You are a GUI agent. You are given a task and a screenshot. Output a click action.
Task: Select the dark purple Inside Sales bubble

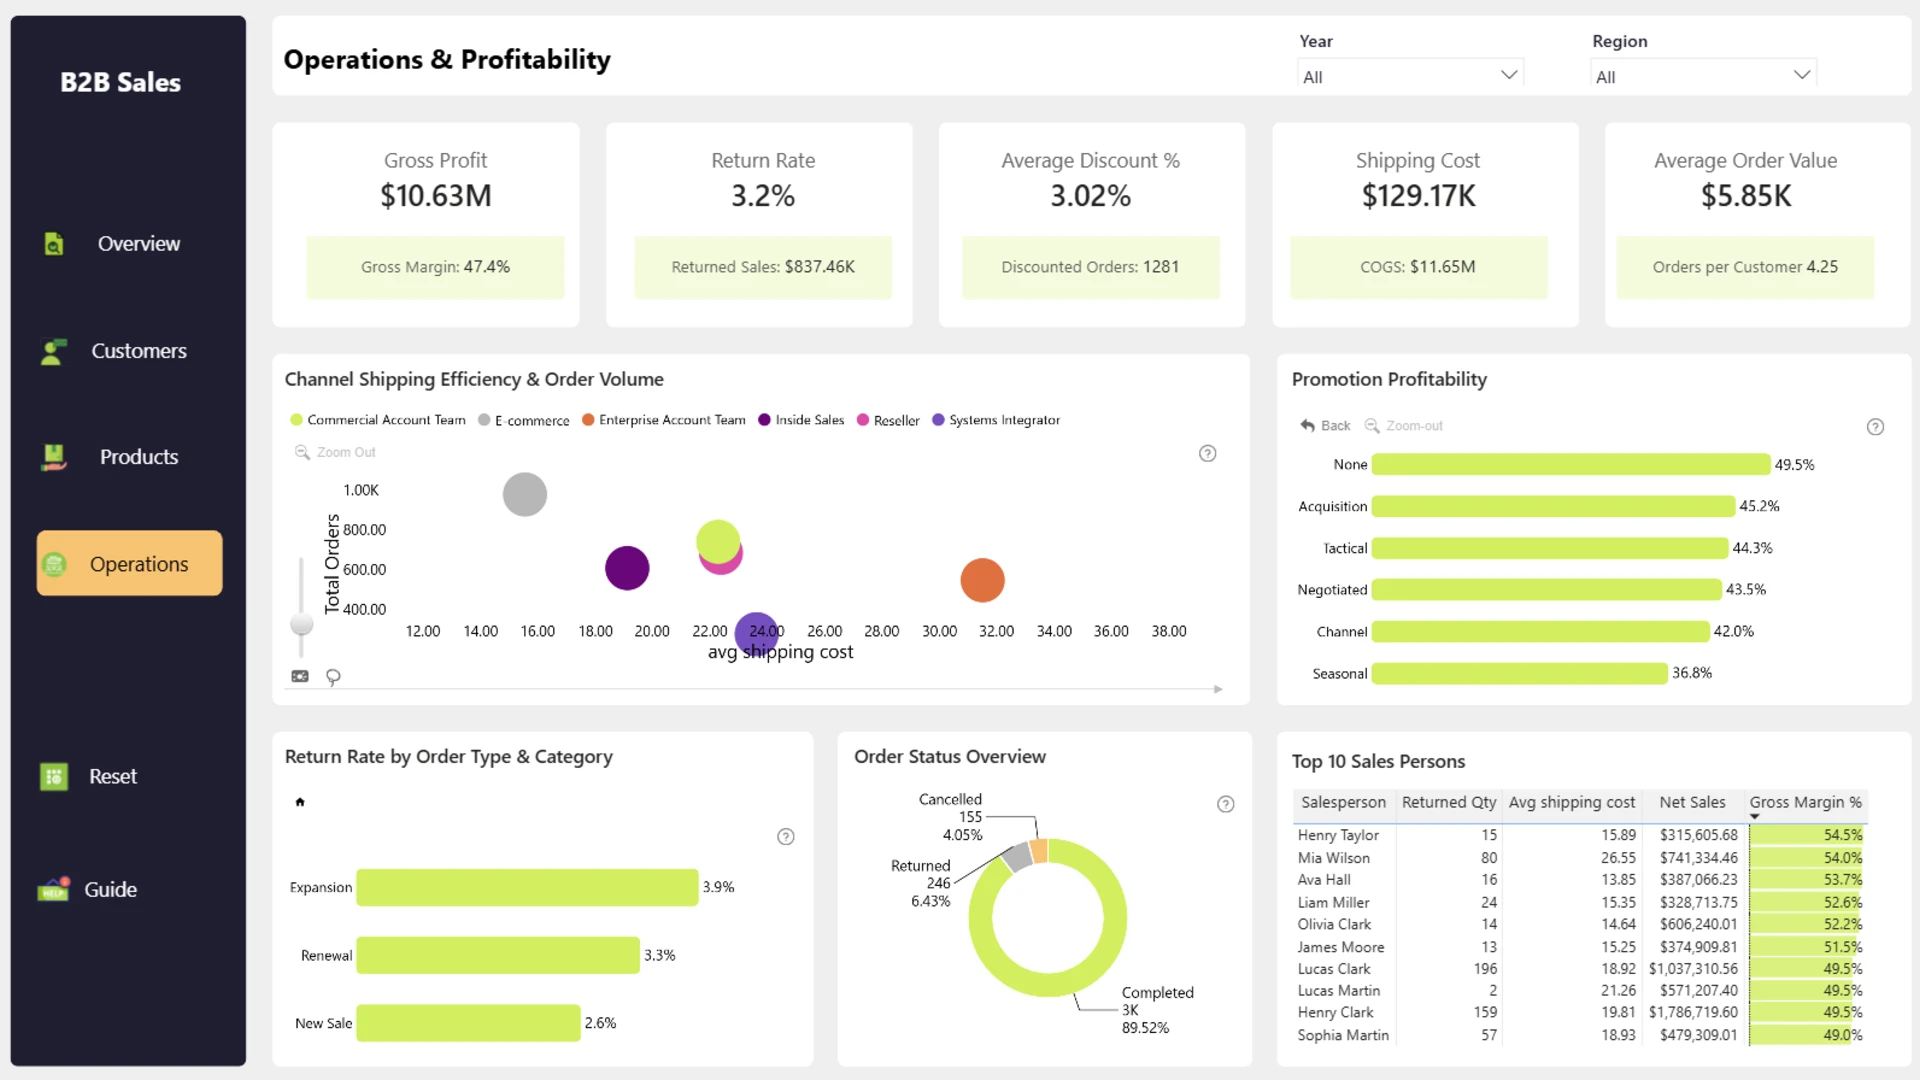pyautogui.click(x=627, y=568)
